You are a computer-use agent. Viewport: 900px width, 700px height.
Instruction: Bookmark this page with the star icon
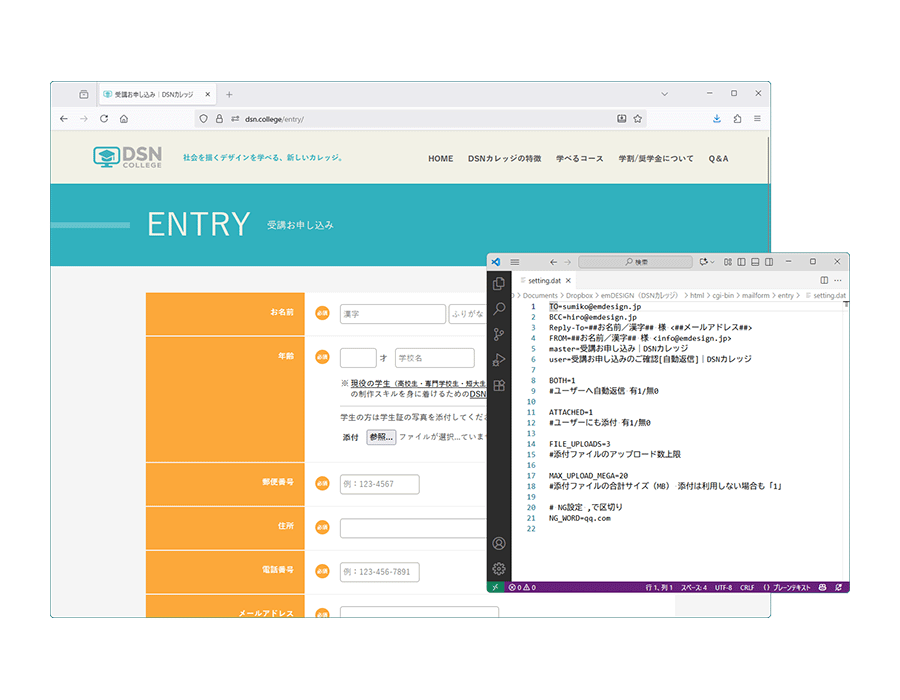click(637, 118)
